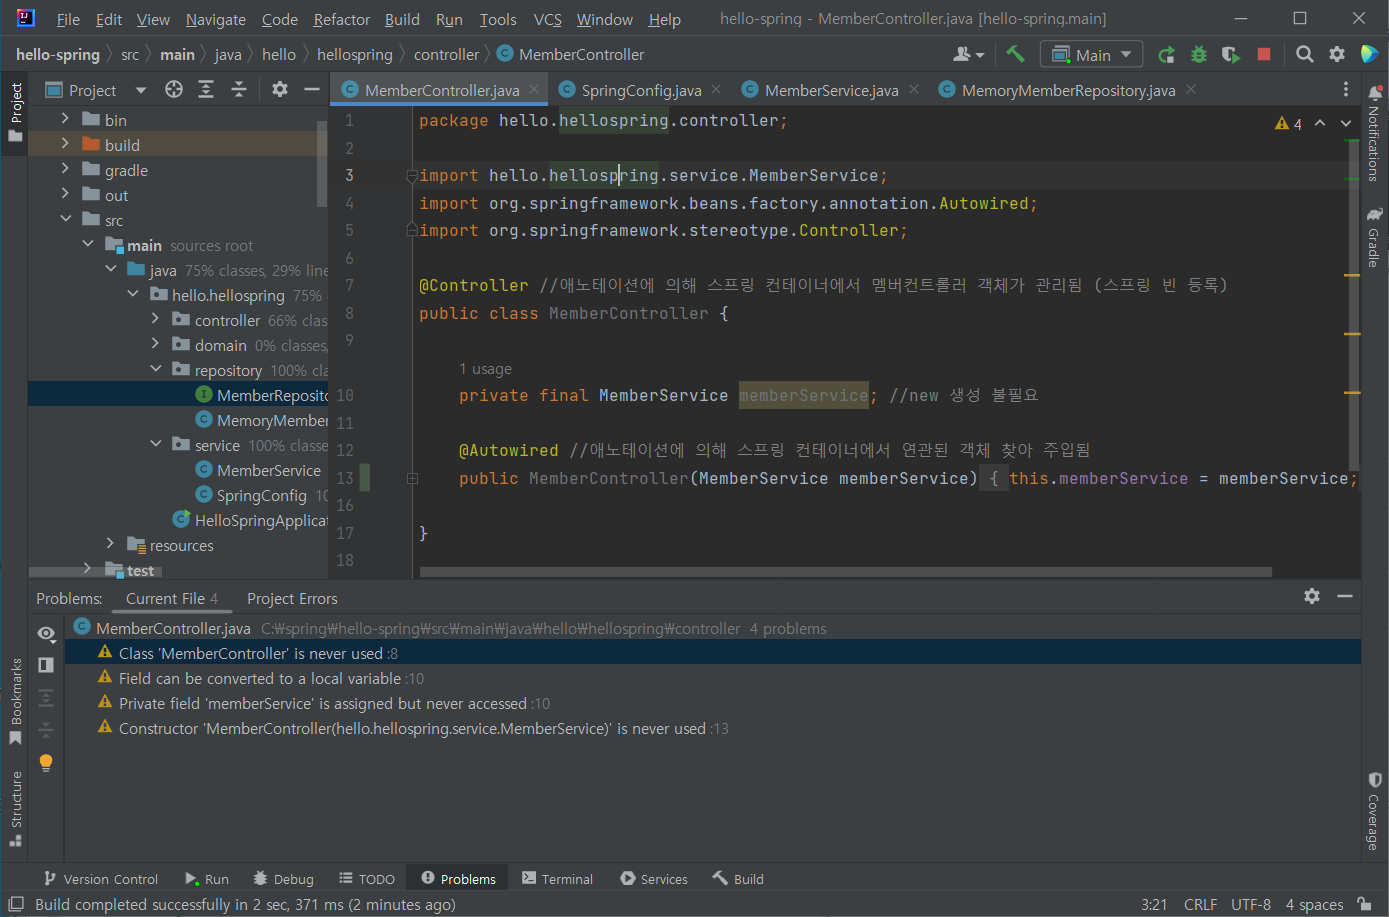Open the VCS menu
The image size is (1389, 917).
pyautogui.click(x=548, y=19)
